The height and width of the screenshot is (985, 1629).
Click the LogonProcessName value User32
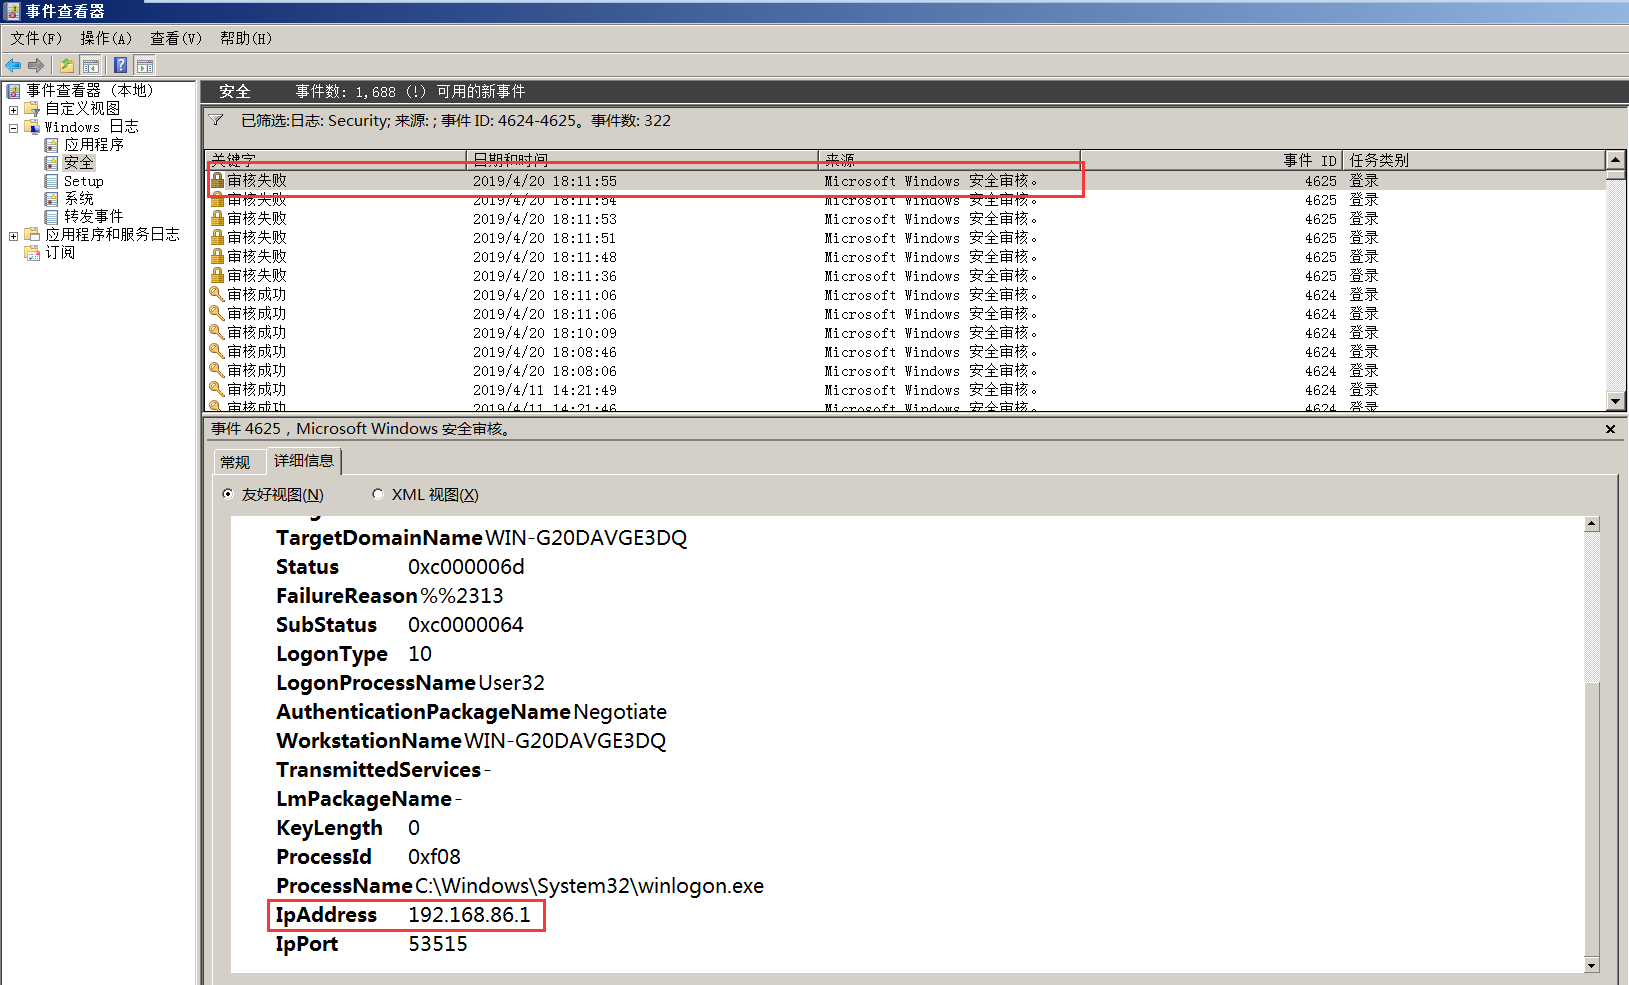point(511,683)
